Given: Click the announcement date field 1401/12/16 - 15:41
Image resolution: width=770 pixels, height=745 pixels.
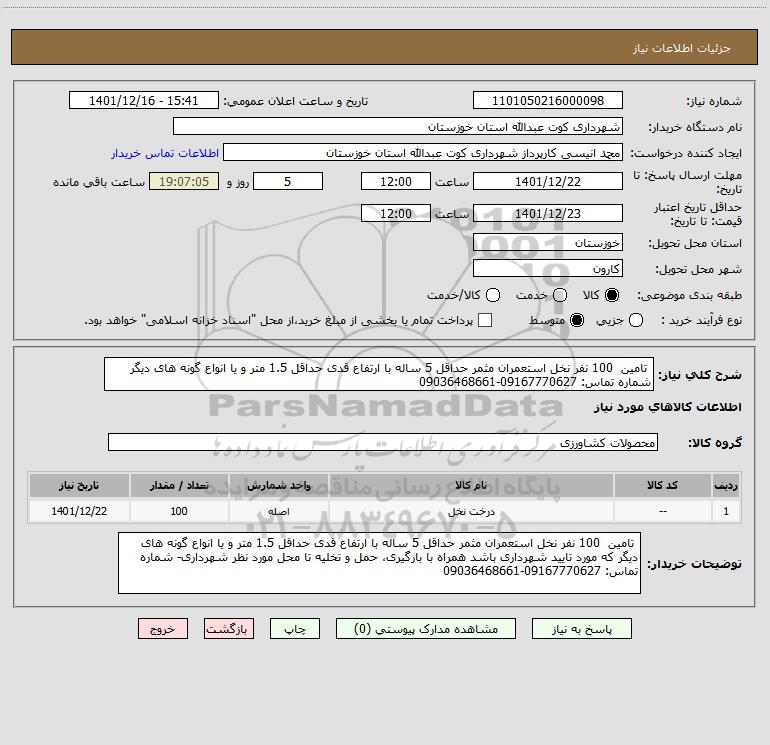Looking at the screenshot, I should coord(144,101).
